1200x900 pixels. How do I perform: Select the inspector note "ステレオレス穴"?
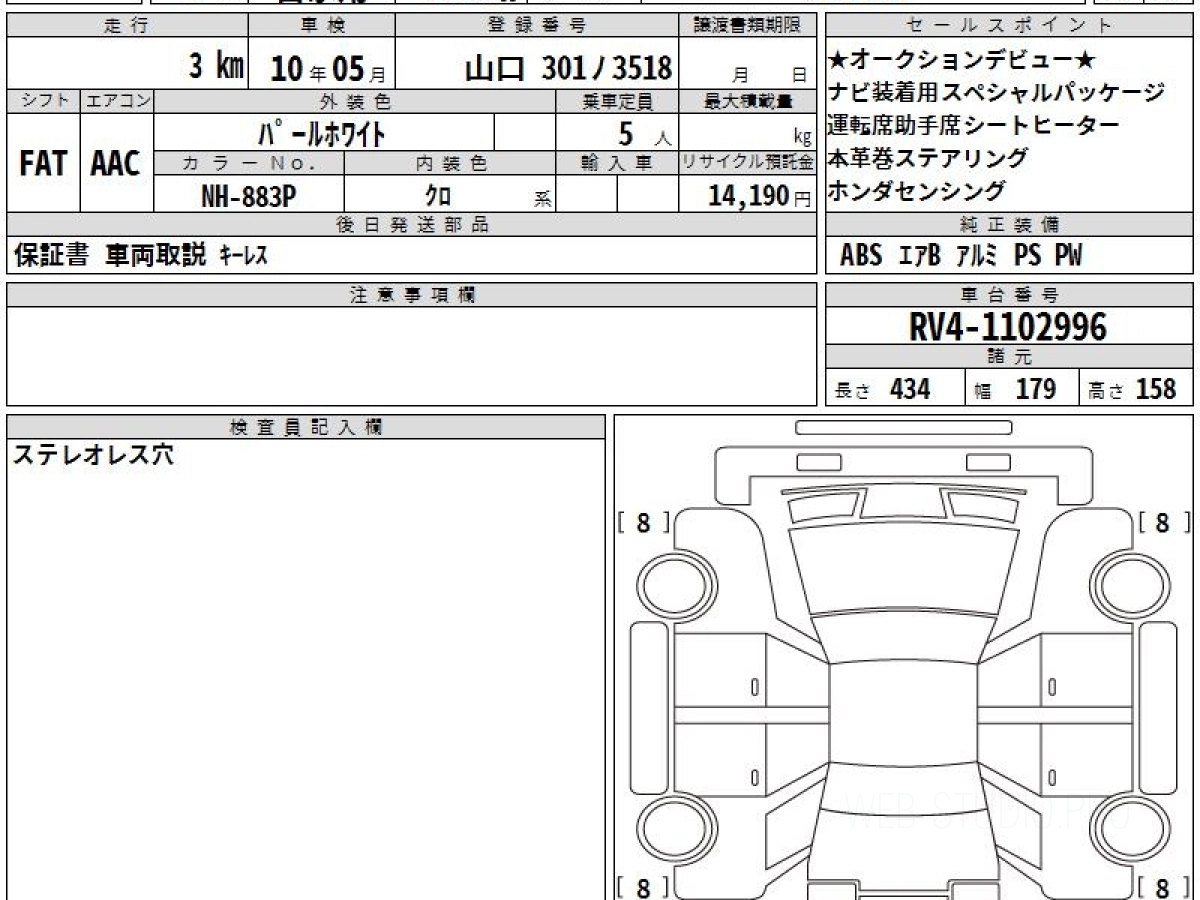pos(93,455)
